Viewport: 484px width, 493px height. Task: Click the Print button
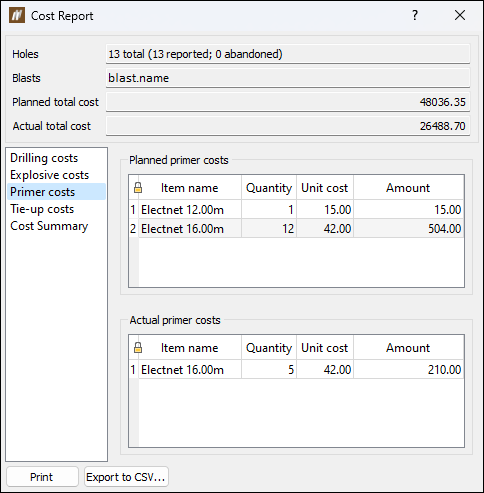(x=42, y=477)
